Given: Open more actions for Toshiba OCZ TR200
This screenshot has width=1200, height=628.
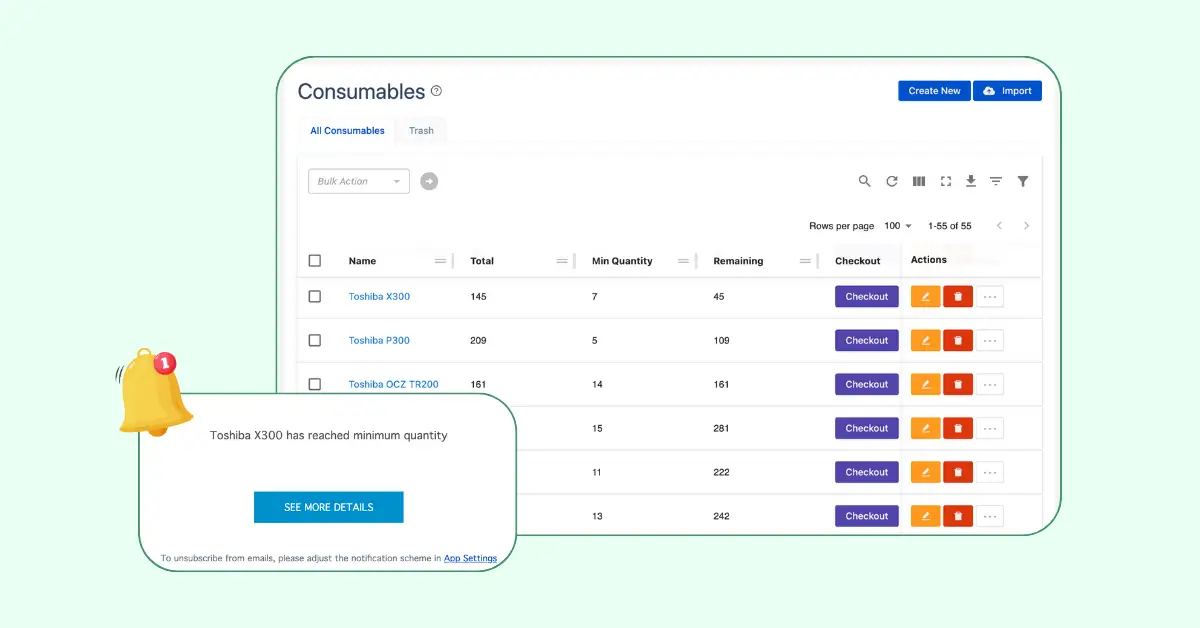Looking at the screenshot, I should tap(990, 384).
